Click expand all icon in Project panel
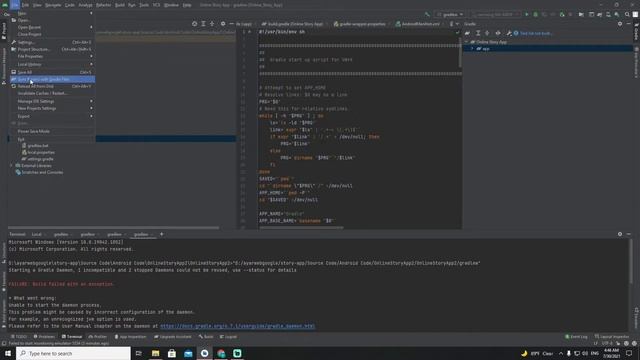This screenshot has height=360, width=640. tap(203, 24)
